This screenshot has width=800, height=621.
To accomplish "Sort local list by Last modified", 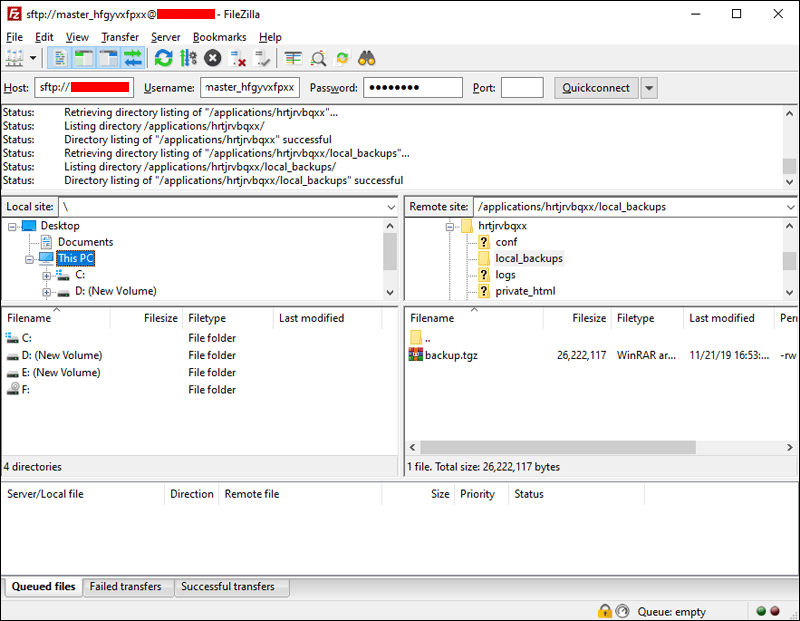I will pyautogui.click(x=328, y=318).
